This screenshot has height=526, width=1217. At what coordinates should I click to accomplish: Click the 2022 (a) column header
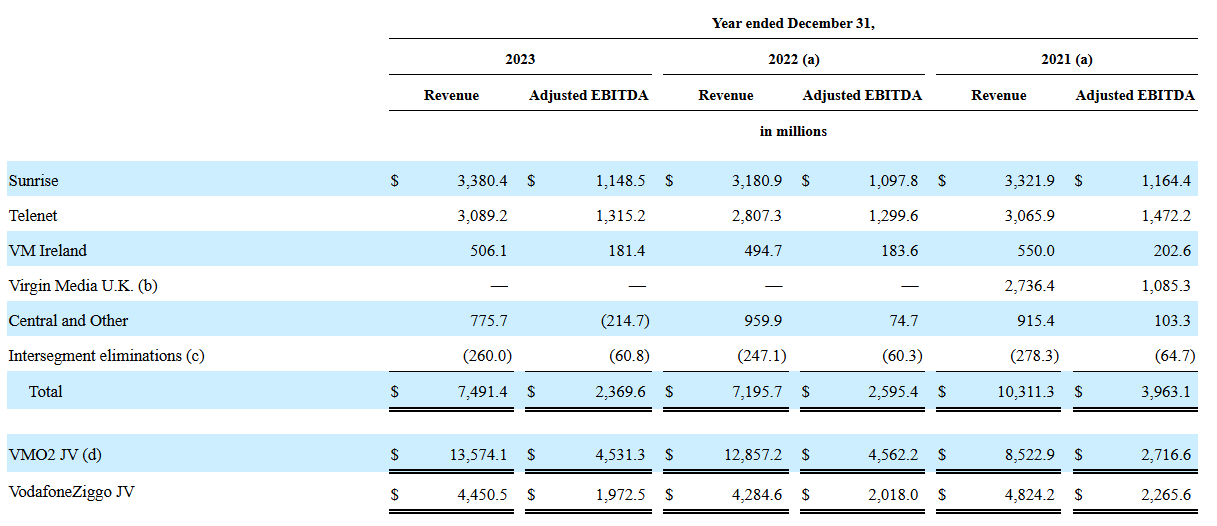793,59
